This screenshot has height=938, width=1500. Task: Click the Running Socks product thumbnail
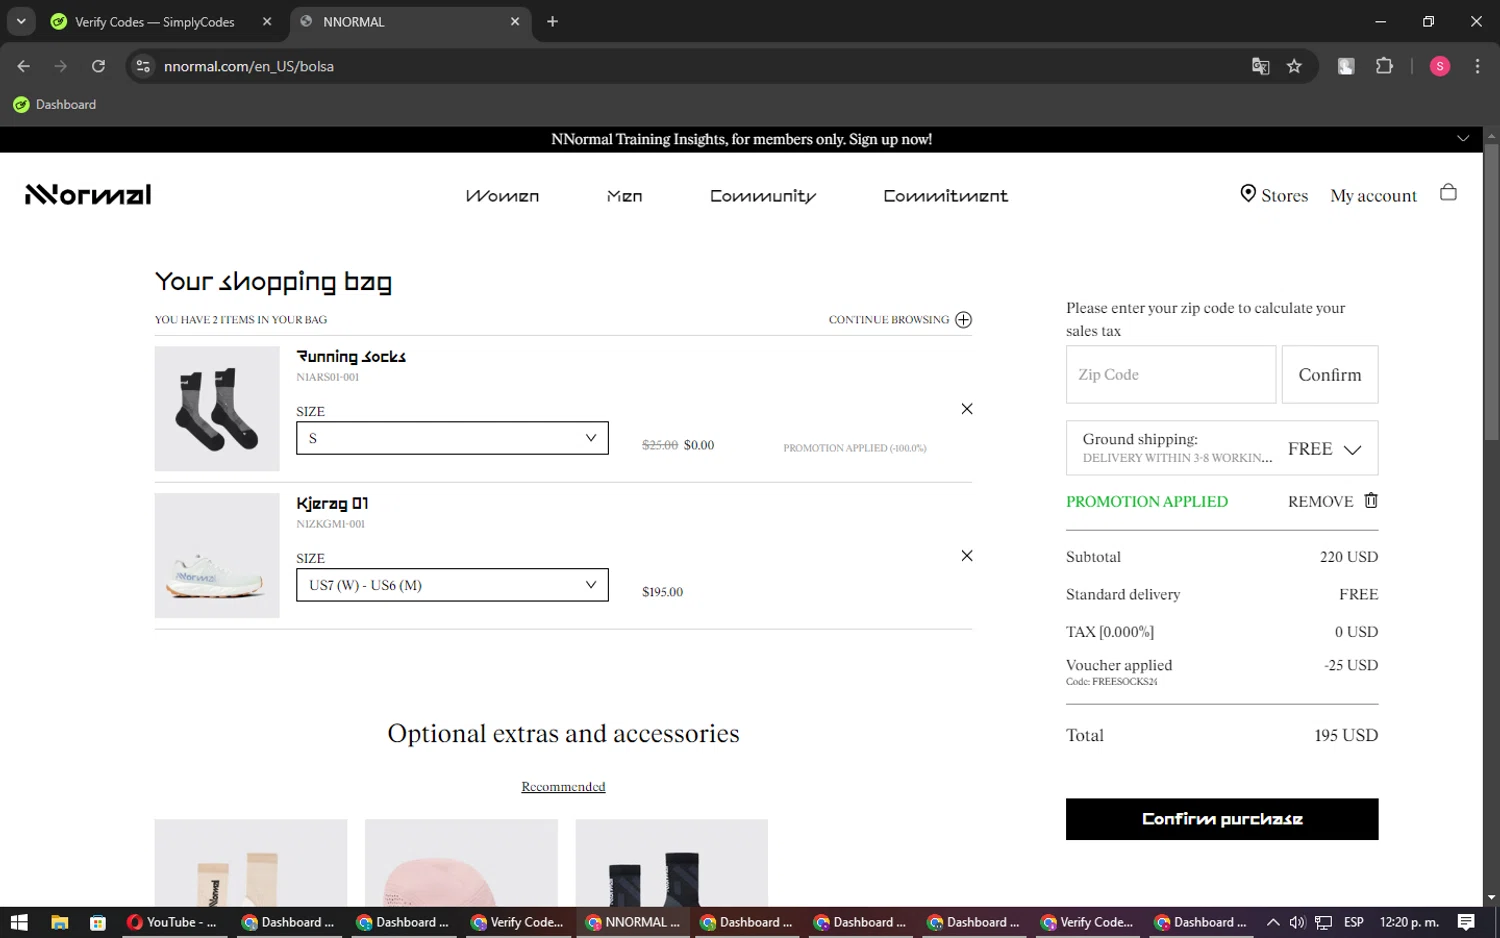point(217,409)
